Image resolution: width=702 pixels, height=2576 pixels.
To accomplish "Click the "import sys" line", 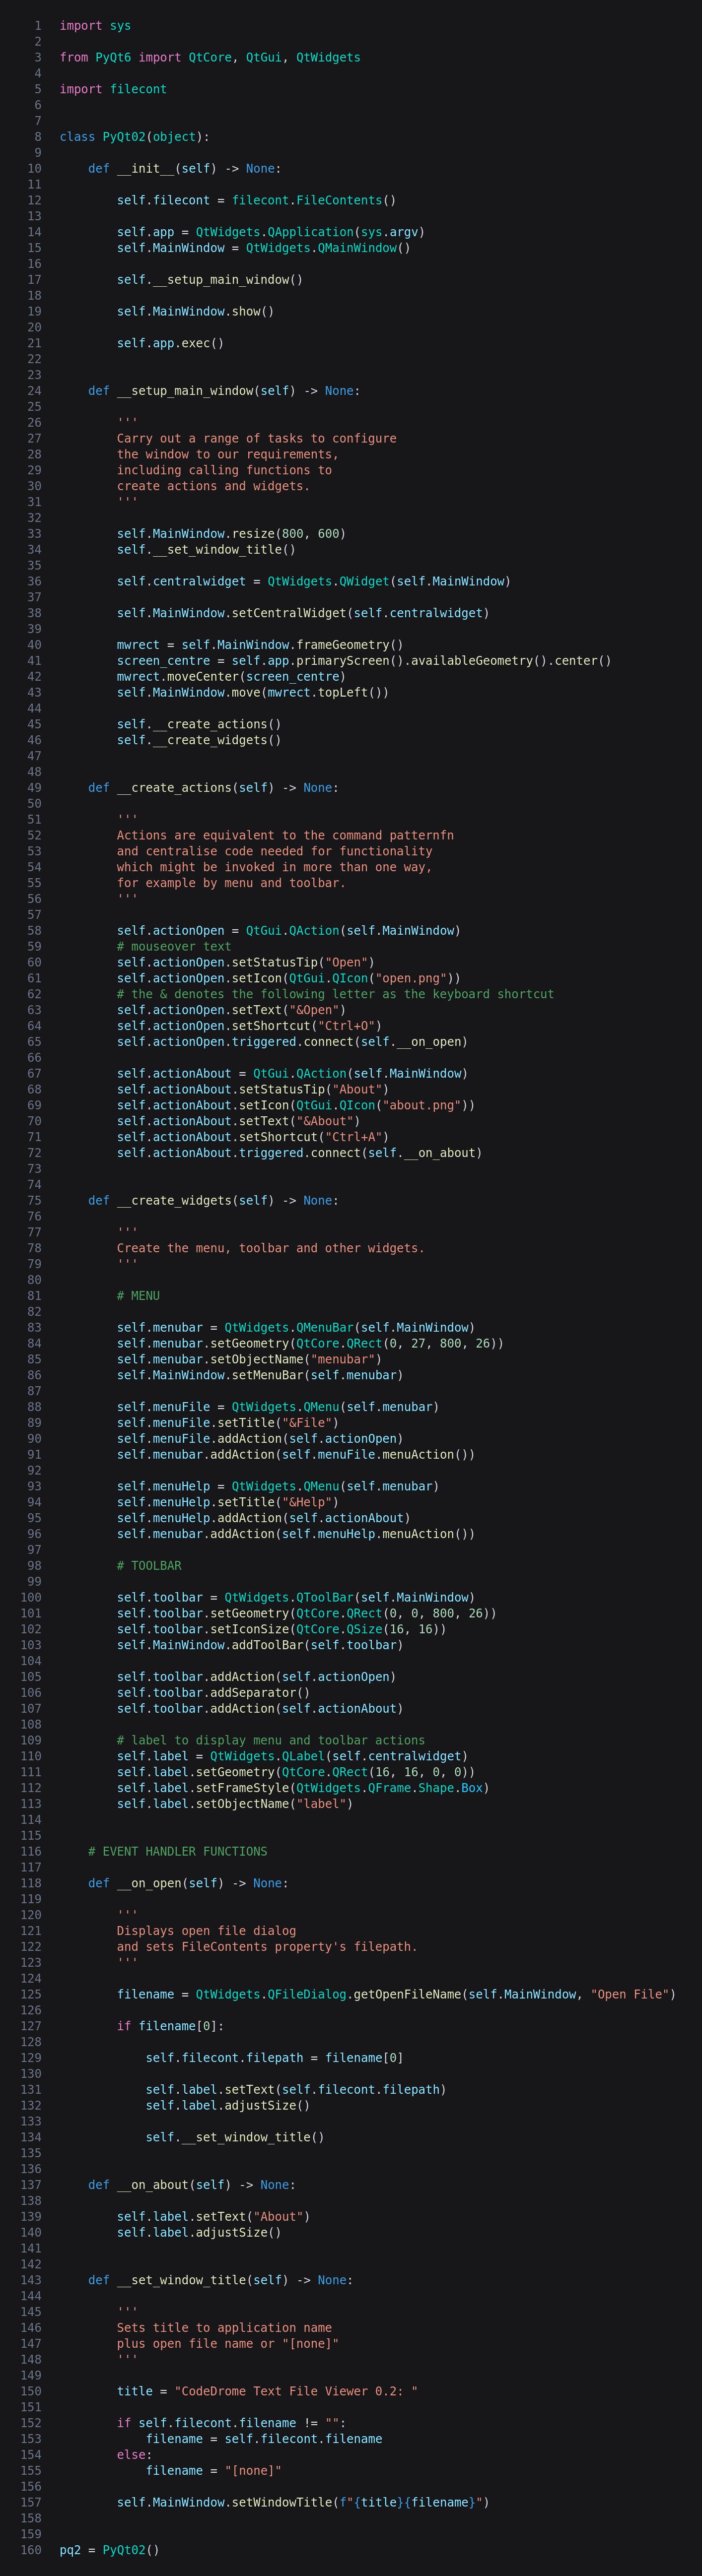I will click(x=95, y=26).
